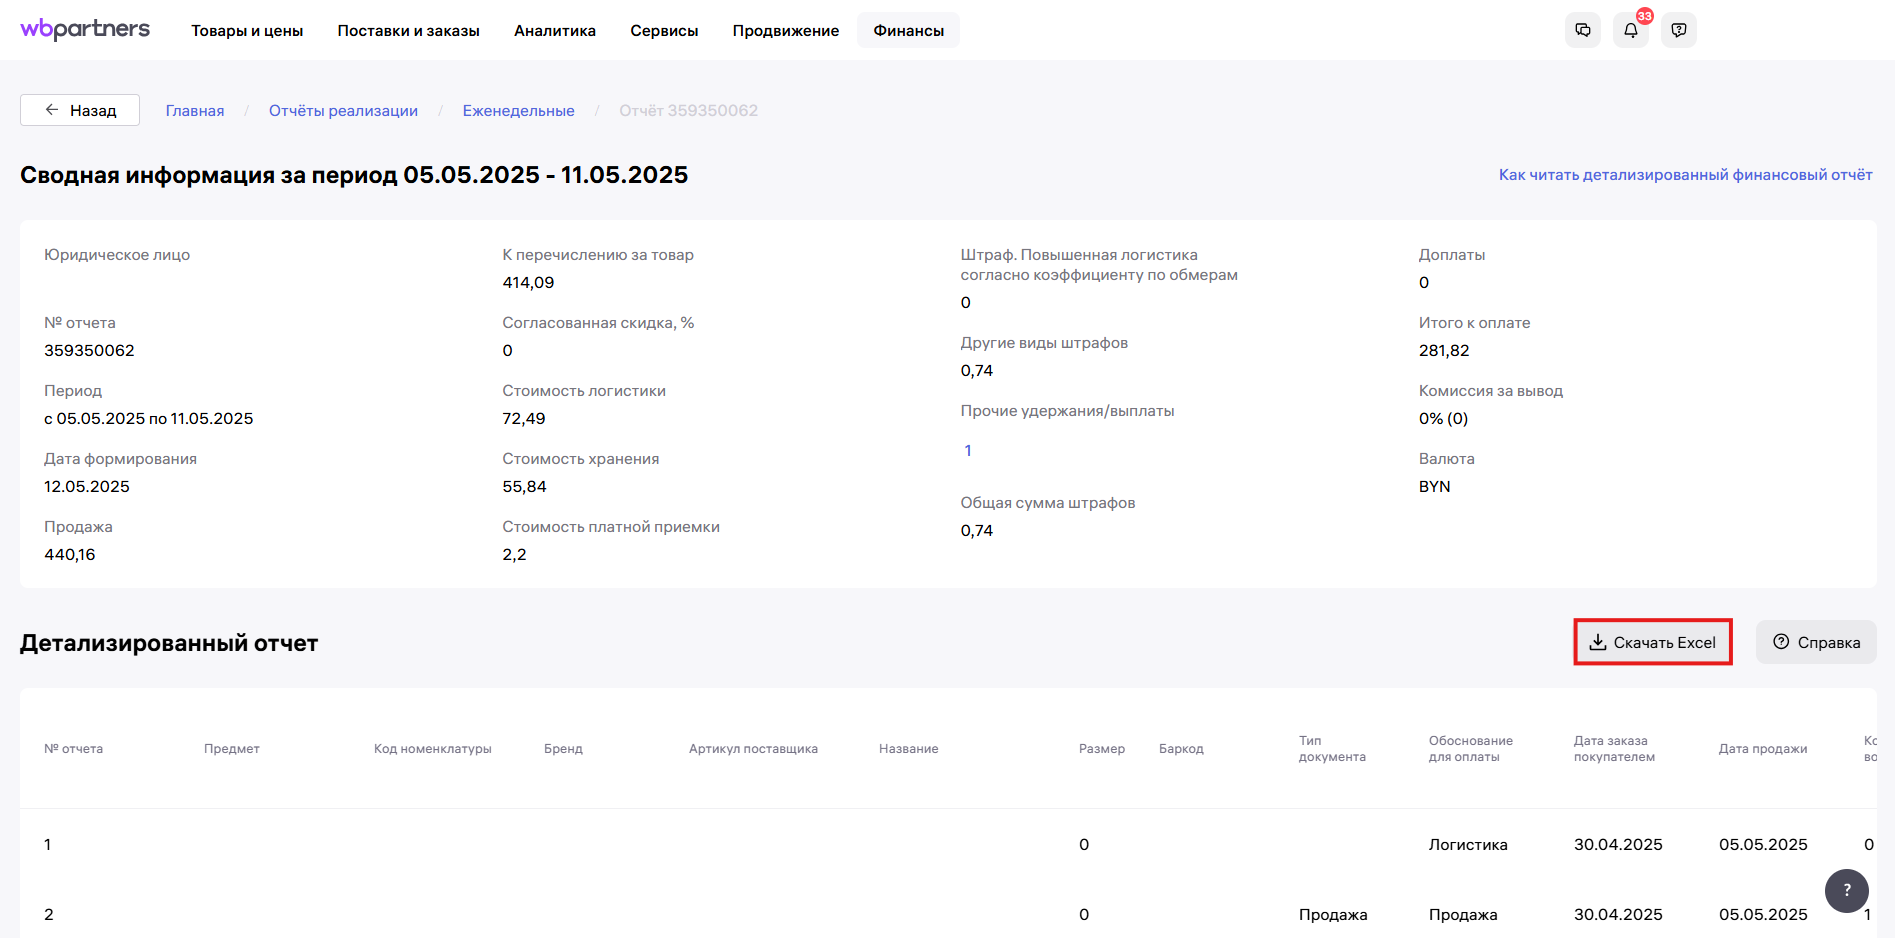
Task: Click the feedback question bubble icon
Action: 1678,30
